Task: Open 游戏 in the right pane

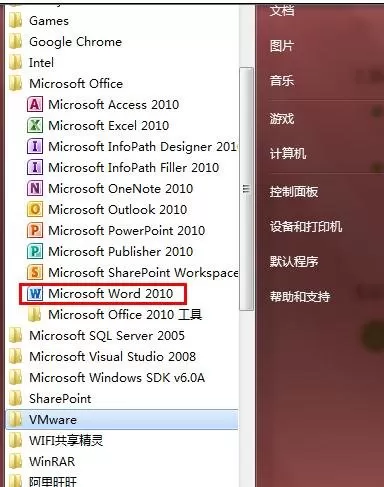Action: tap(282, 119)
